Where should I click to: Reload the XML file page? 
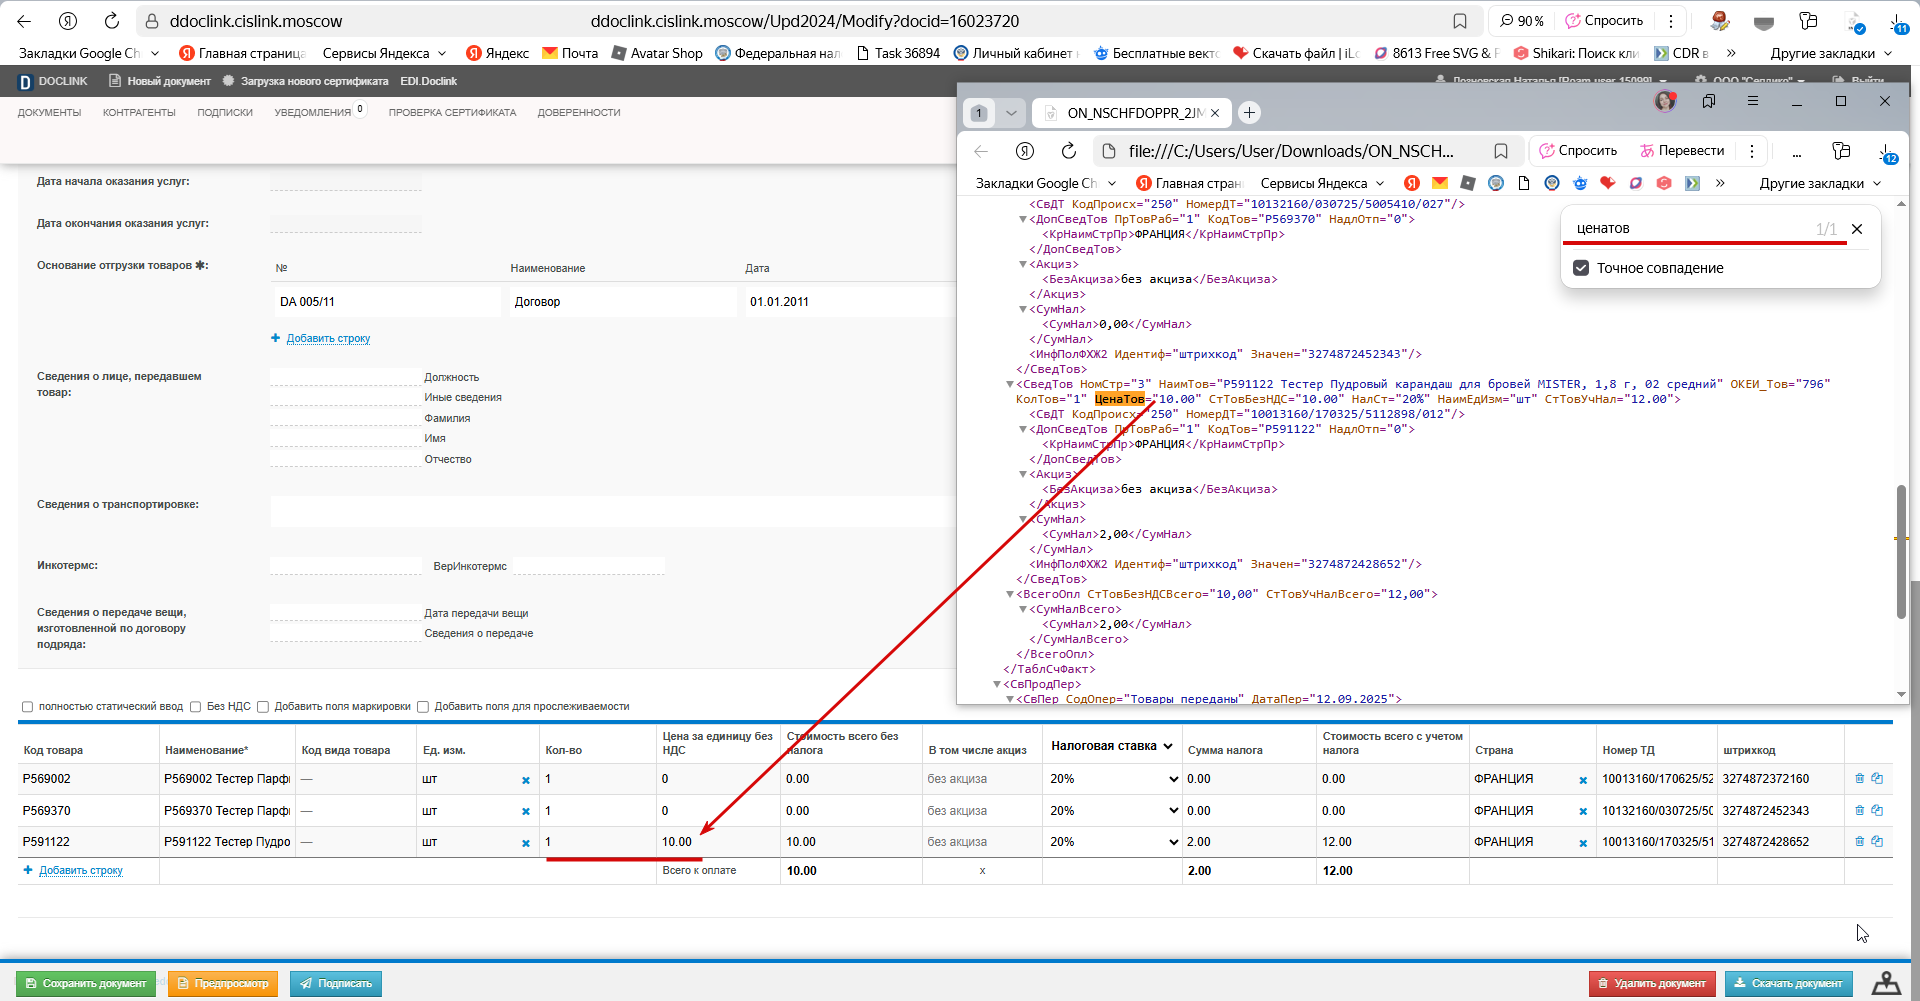point(1069,151)
